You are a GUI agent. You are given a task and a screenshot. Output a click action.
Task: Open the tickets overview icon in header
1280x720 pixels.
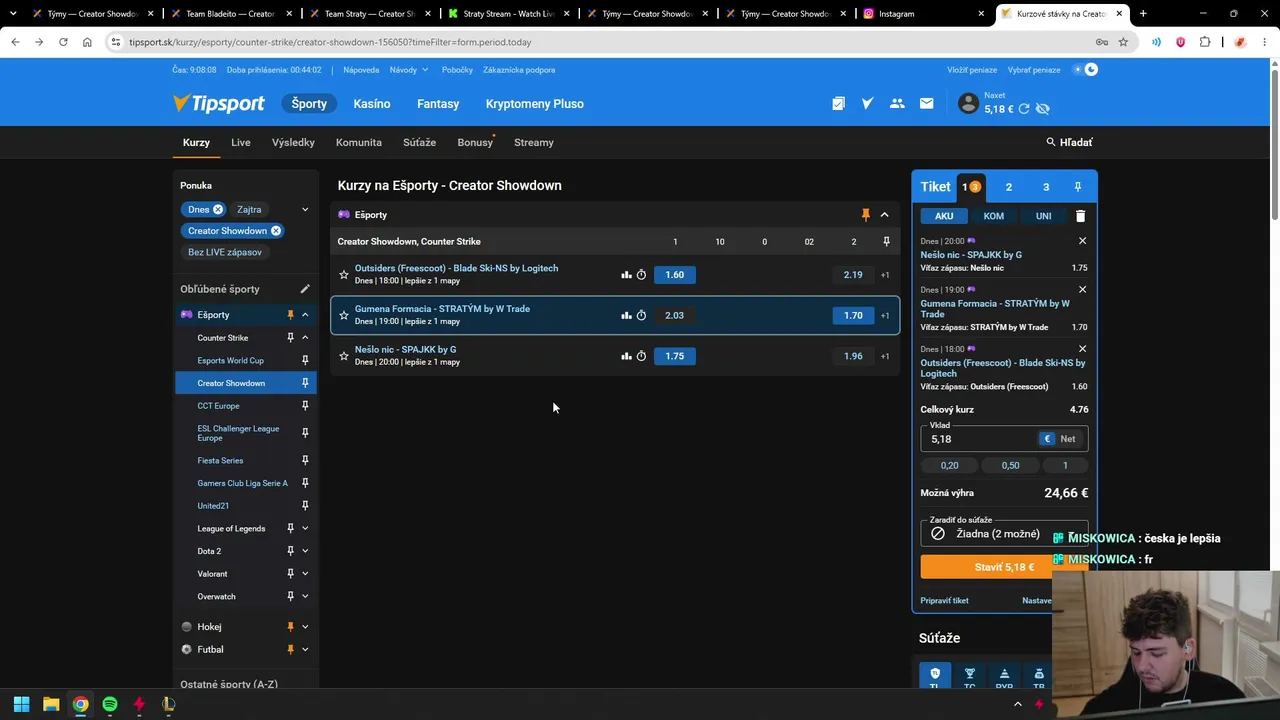click(838, 104)
